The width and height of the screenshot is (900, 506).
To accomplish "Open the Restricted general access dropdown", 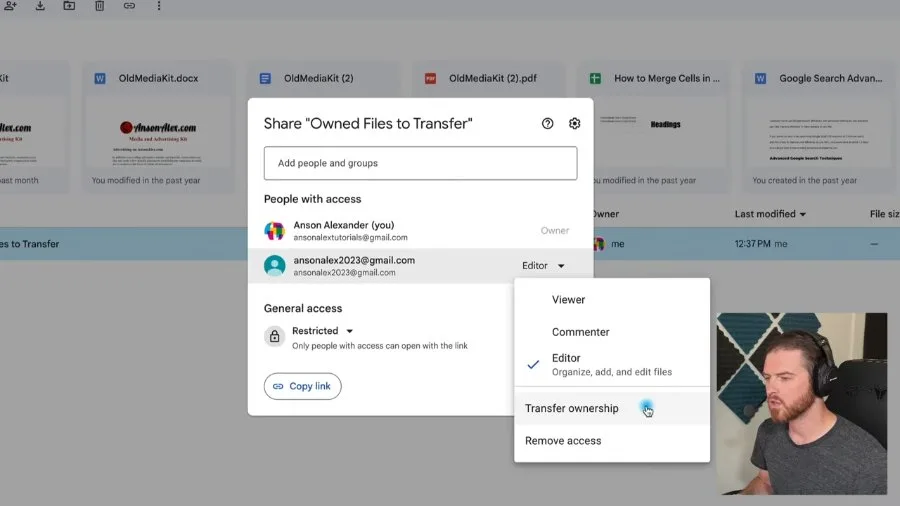I will tap(323, 331).
